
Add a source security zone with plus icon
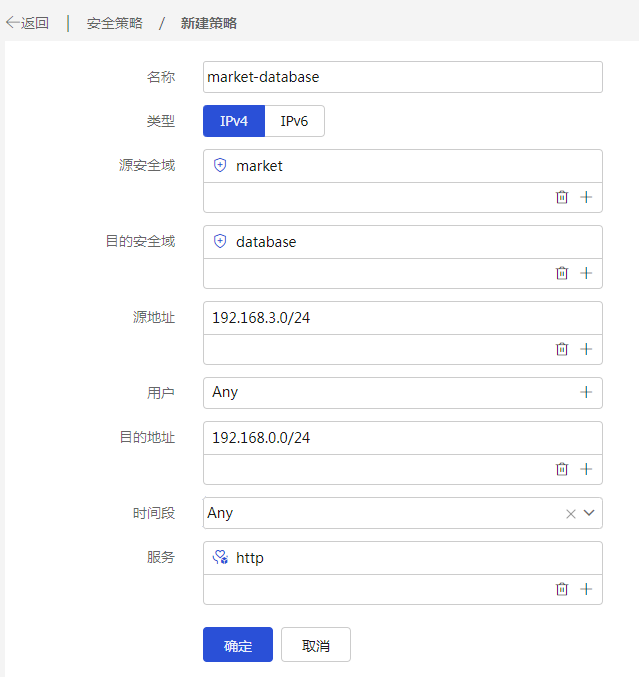(x=586, y=197)
